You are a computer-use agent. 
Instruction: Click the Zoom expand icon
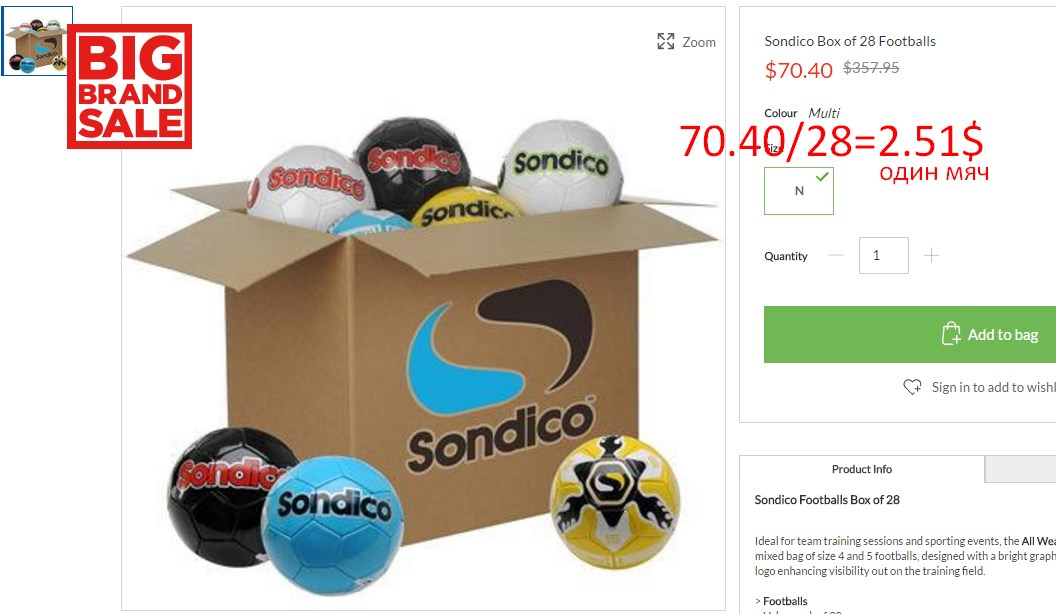pos(665,42)
